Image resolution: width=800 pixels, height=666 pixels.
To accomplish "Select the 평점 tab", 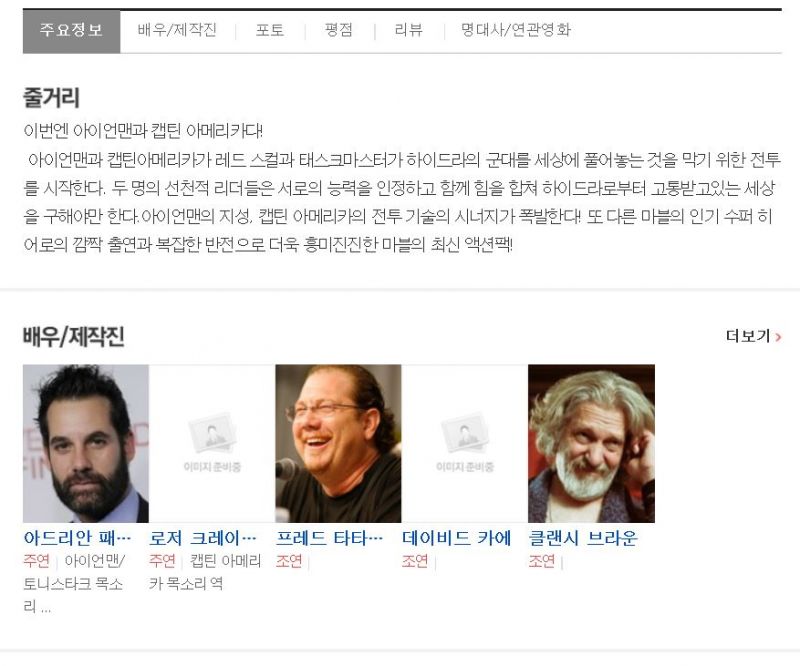I will tap(339, 30).
